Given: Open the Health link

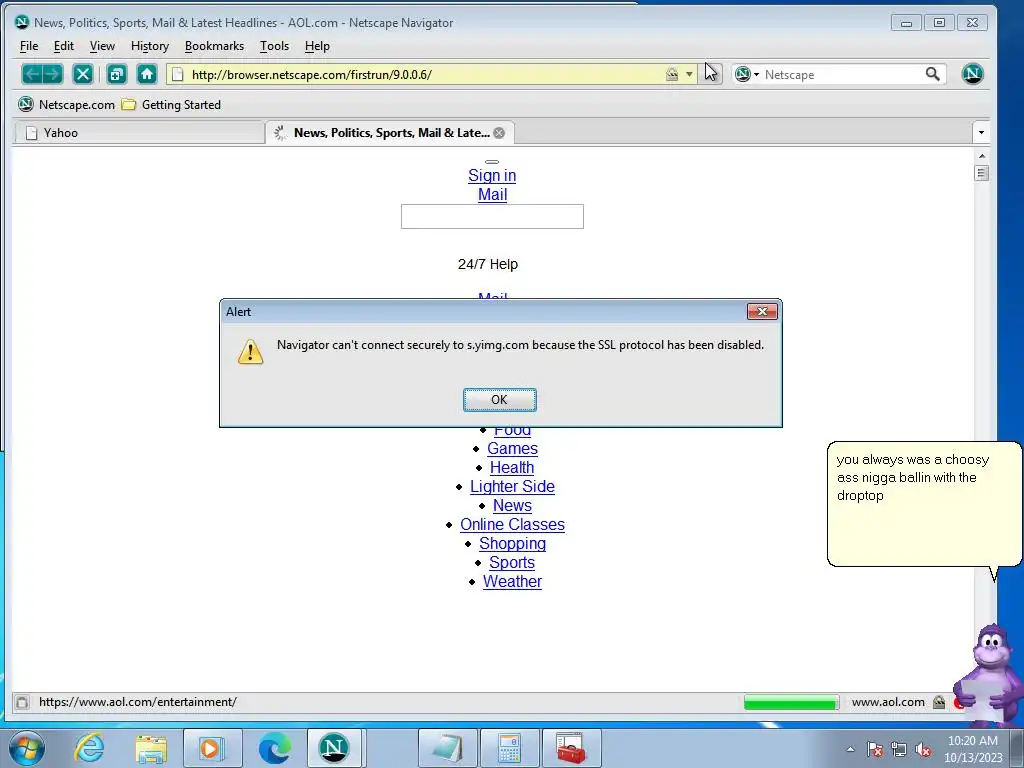Looking at the screenshot, I should (512, 468).
